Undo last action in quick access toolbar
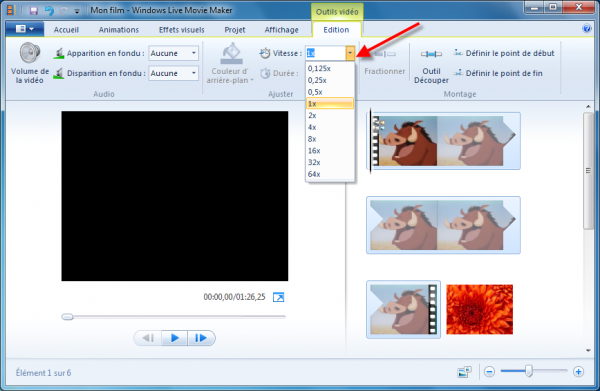This screenshot has width=600, height=391. coord(49,11)
